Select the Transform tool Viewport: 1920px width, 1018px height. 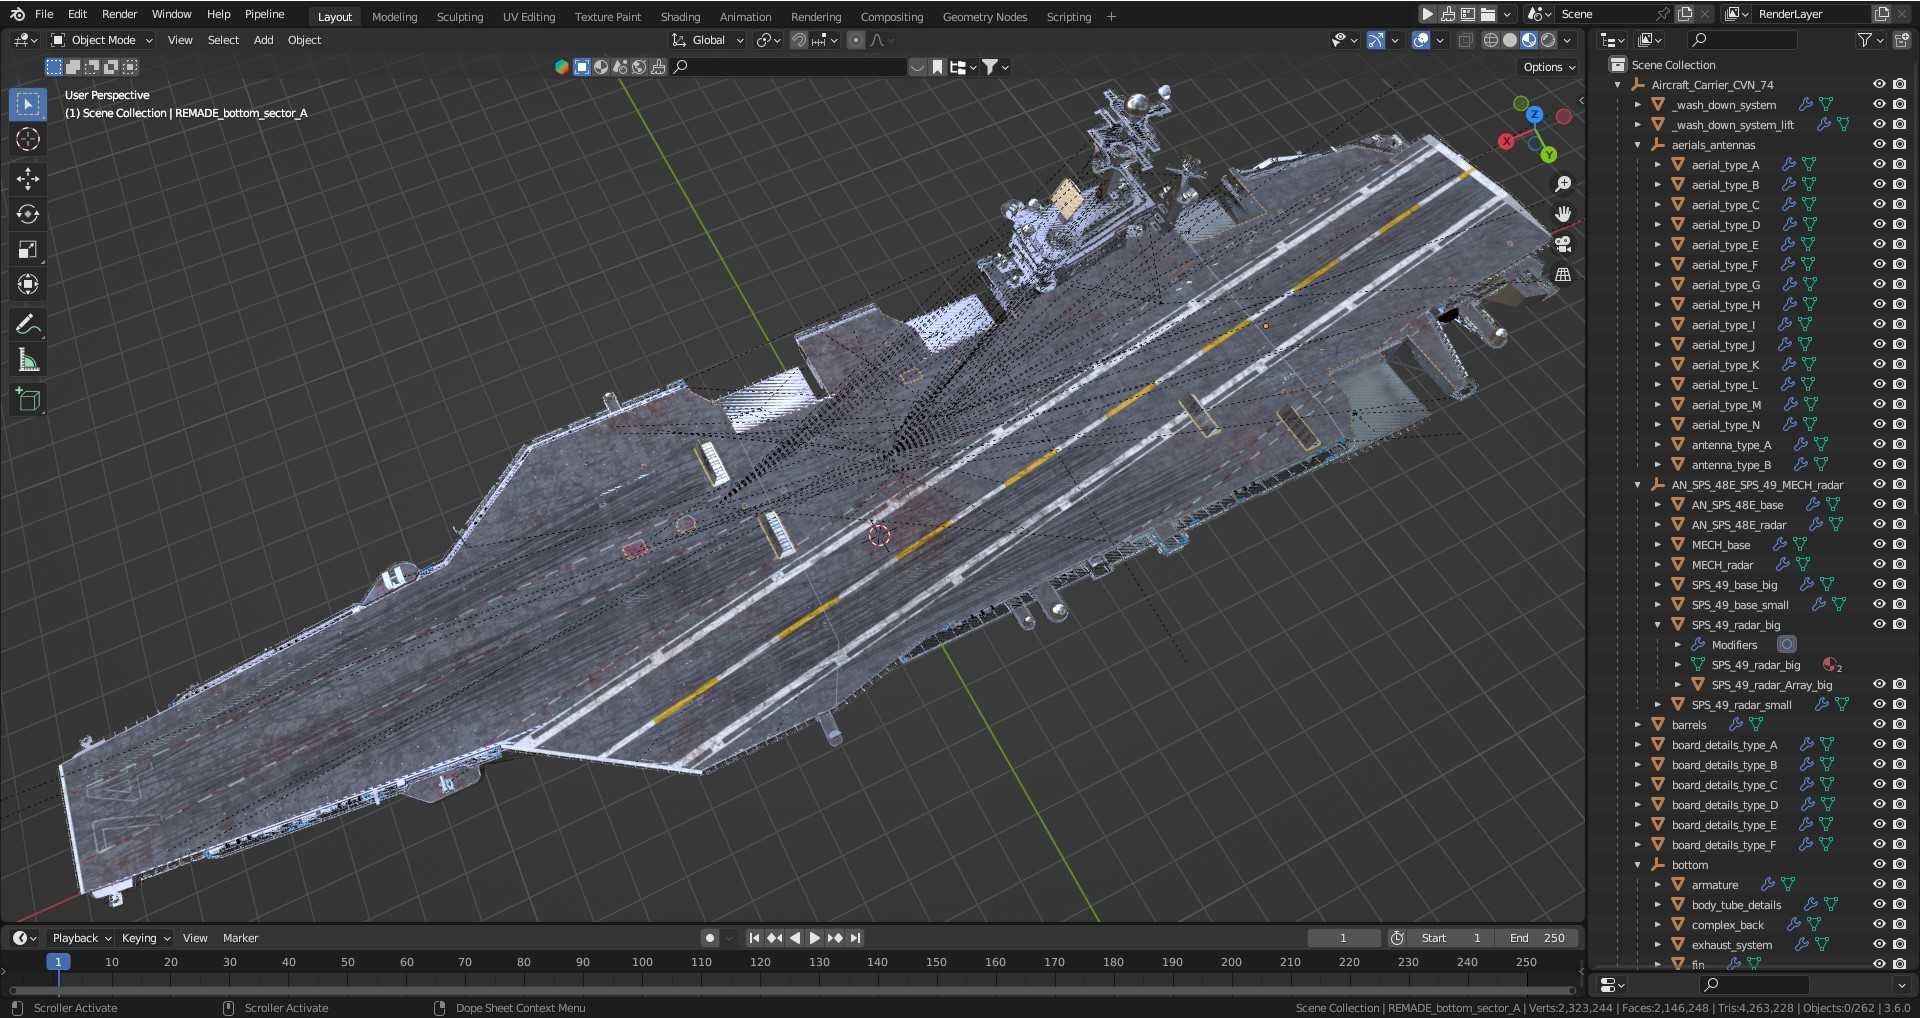click(x=28, y=284)
